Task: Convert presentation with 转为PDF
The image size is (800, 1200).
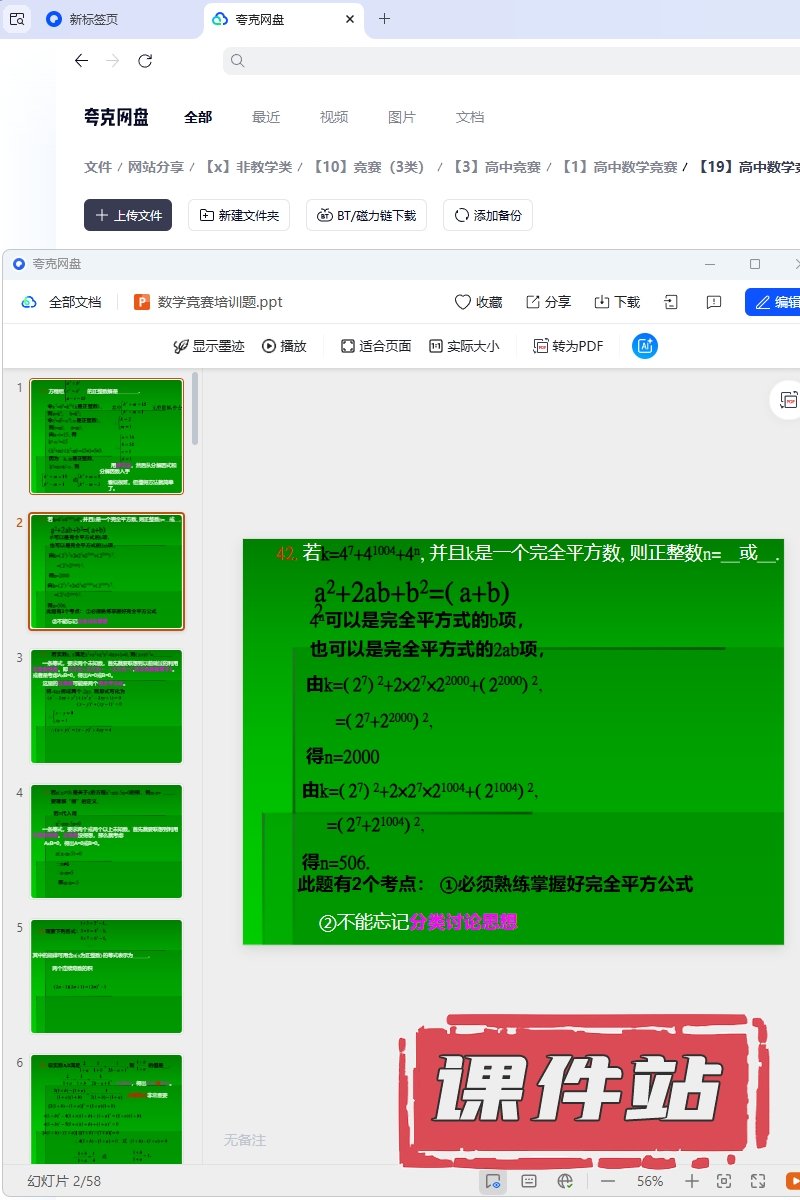Action: 568,346
